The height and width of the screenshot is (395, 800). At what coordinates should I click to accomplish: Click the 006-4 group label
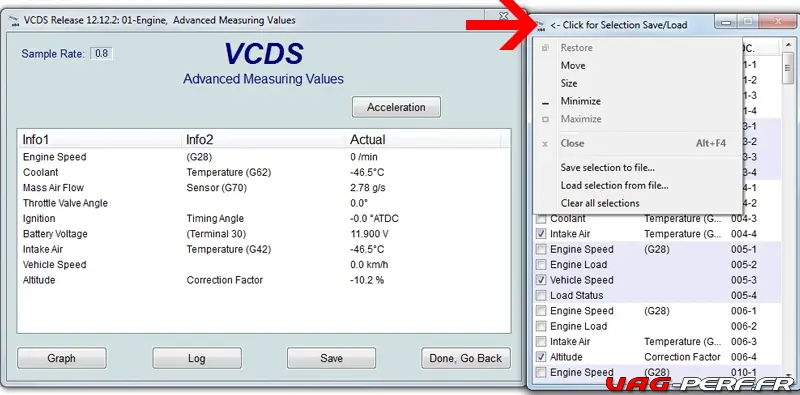coord(743,357)
